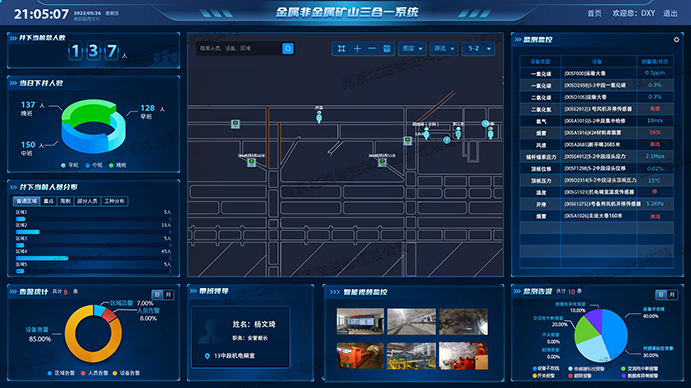
Task: Open the bottom-right worker video thumbnail
Action: point(463,355)
